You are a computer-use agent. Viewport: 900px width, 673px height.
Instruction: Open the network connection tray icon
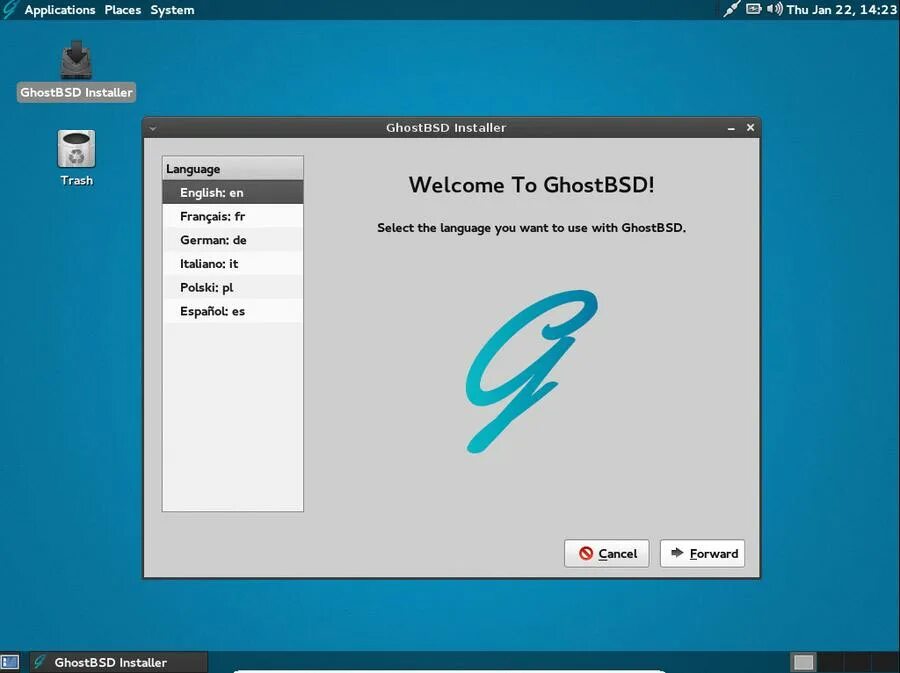(731, 9)
